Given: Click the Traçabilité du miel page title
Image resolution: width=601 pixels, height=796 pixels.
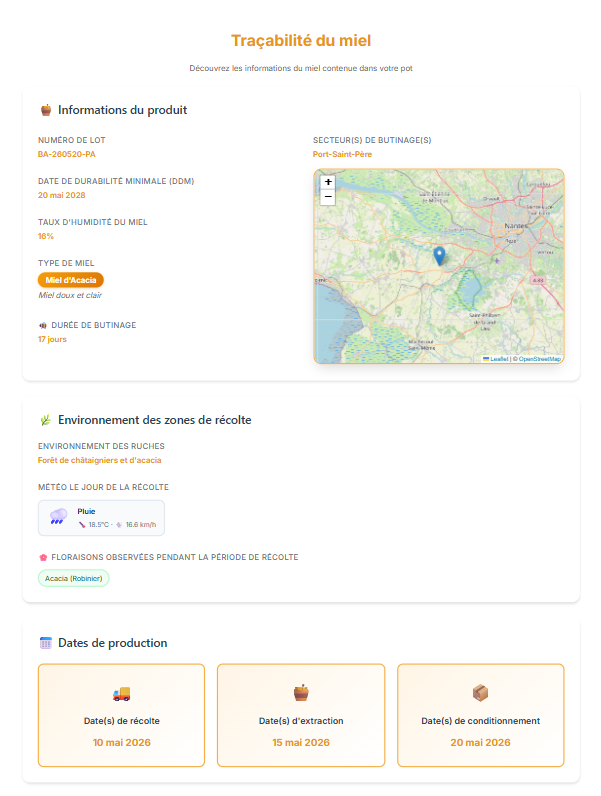Looking at the screenshot, I should click(301, 41).
